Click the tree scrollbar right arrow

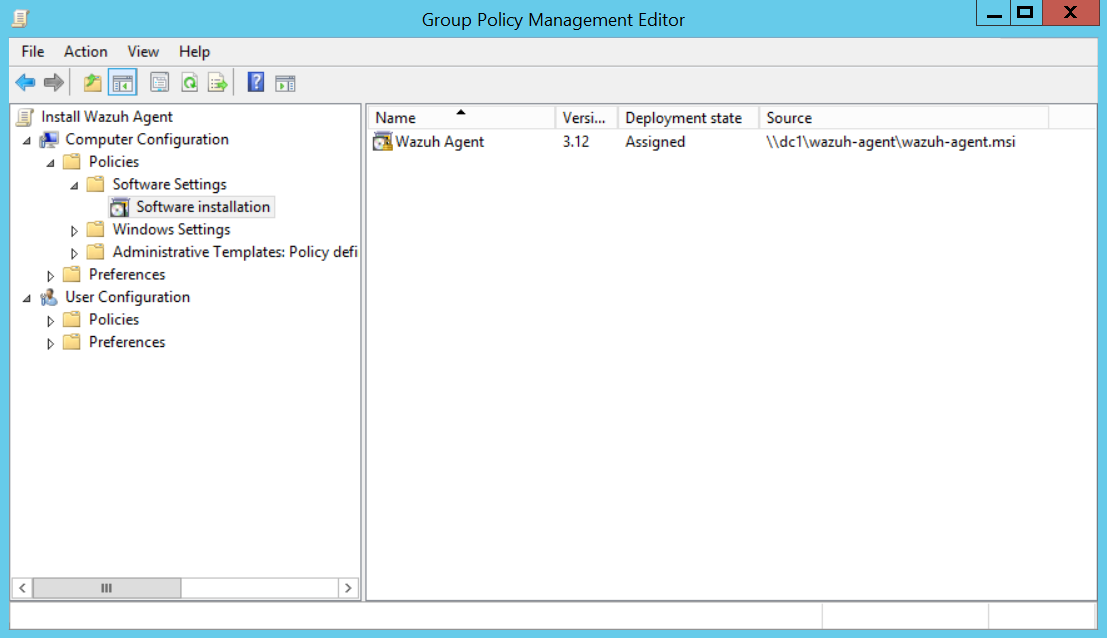pyautogui.click(x=348, y=588)
